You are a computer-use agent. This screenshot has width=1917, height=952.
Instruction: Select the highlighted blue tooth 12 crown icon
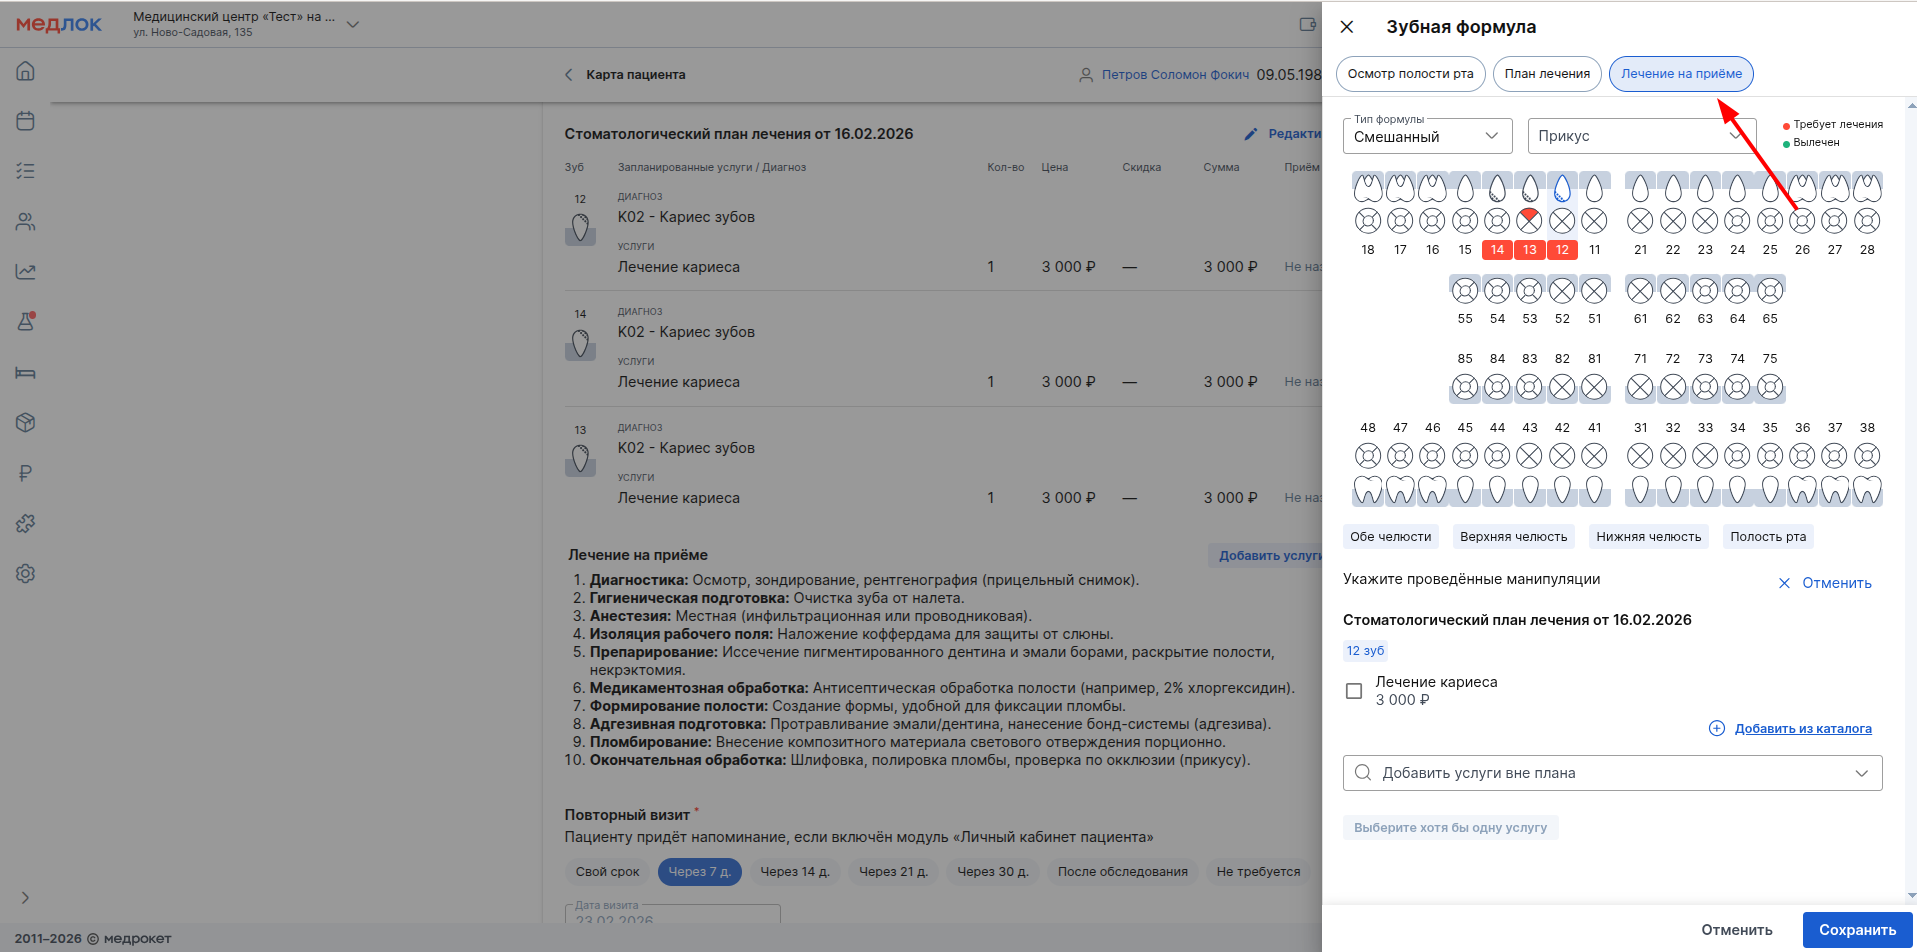(x=1562, y=187)
